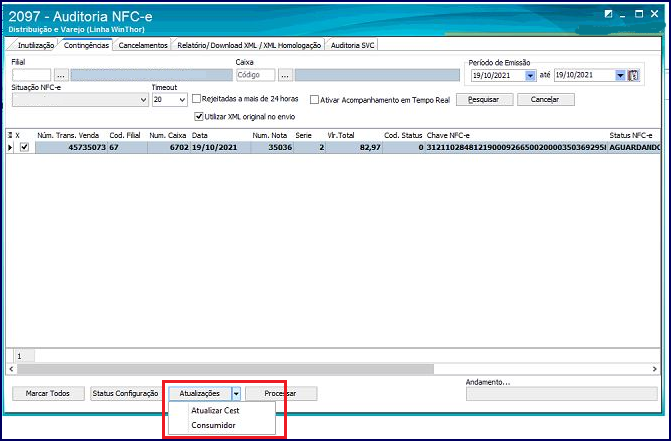This screenshot has width=671, height=441.
Task: Uncheck Utilizar XML original no envio
Action: click(x=199, y=116)
